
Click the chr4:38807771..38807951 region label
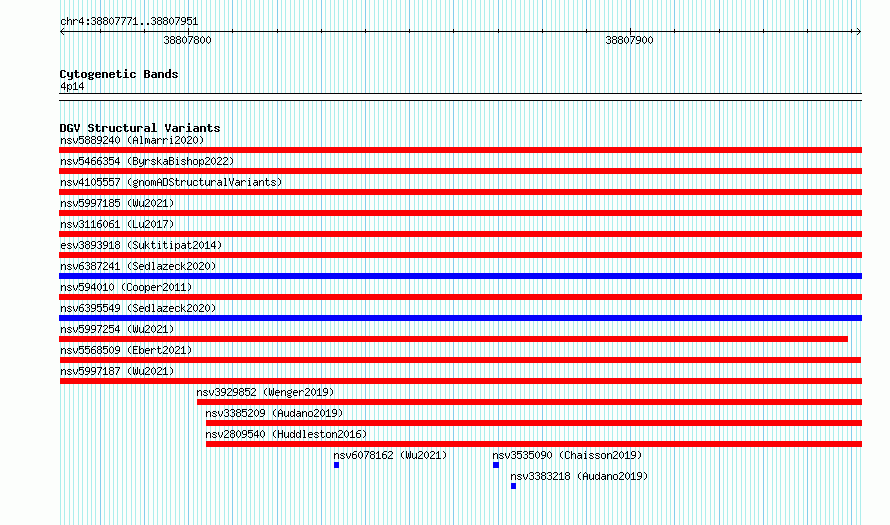[x=129, y=21]
